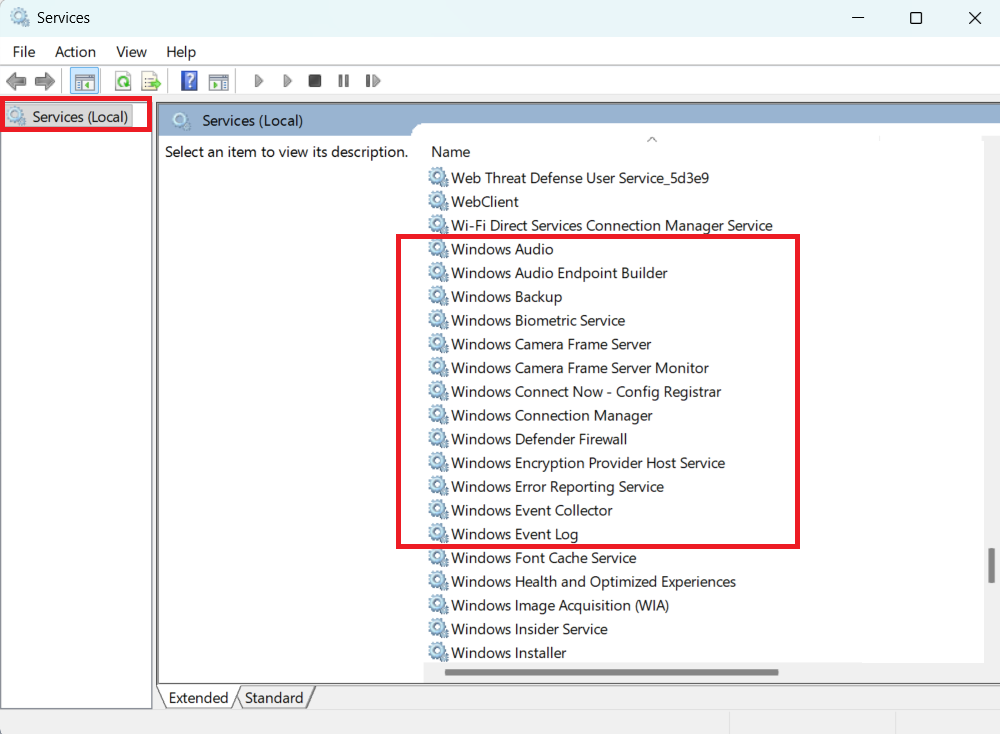Viewport: 1000px width, 734px height.
Task: Switch to the Standard tab
Action: click(274, 698)
